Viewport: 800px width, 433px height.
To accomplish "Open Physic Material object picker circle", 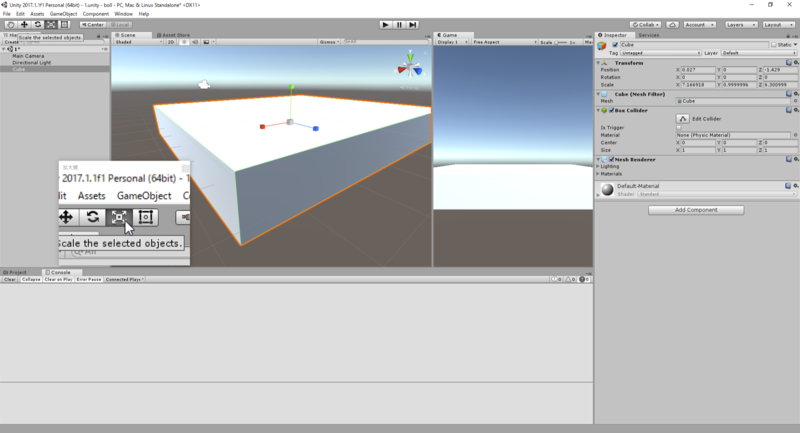I will (x=795, y=135).
